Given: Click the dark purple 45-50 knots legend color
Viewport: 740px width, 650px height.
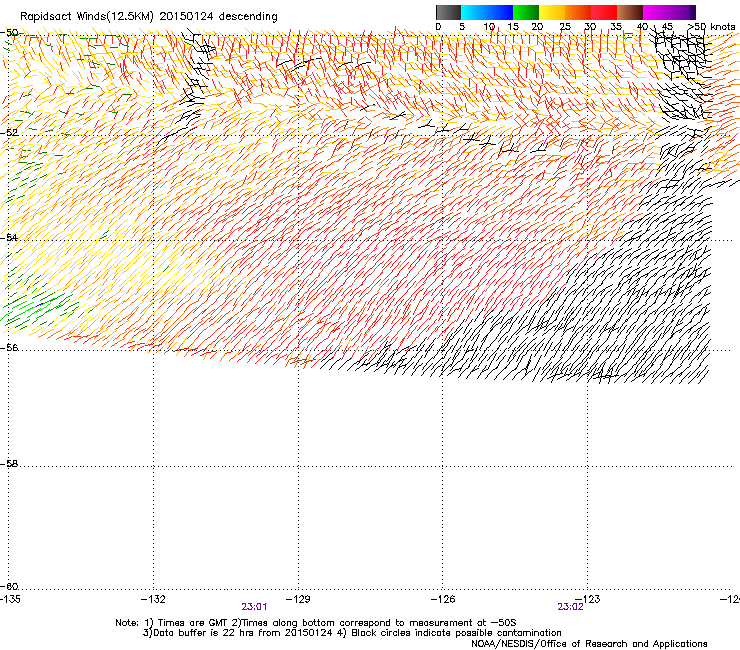Looking at the screenshot, I should tap(682, 12).
